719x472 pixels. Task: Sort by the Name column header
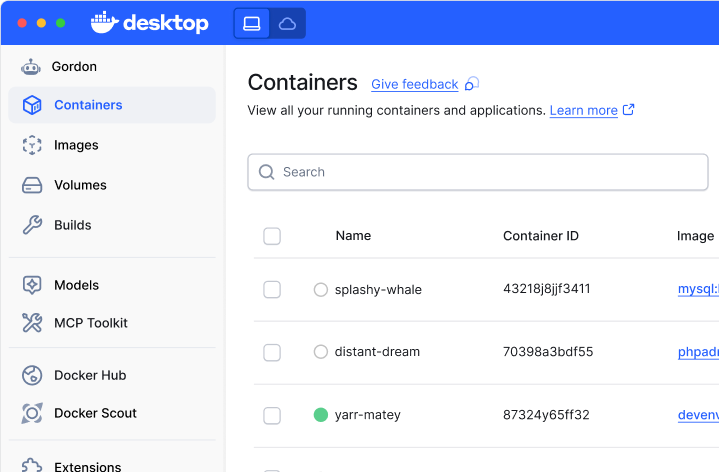[x=353, y=236]
